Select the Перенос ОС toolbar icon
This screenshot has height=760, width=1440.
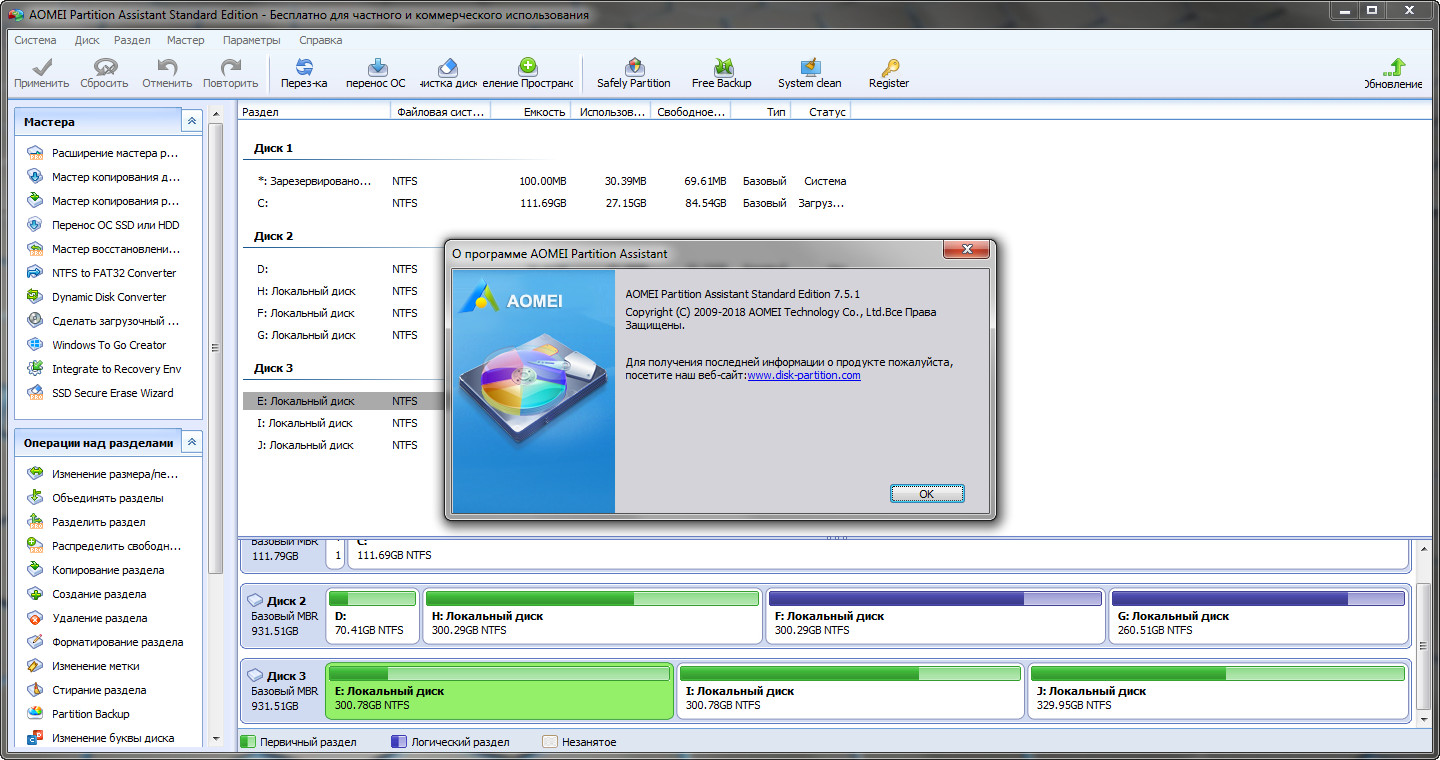(x=375, y=72)
